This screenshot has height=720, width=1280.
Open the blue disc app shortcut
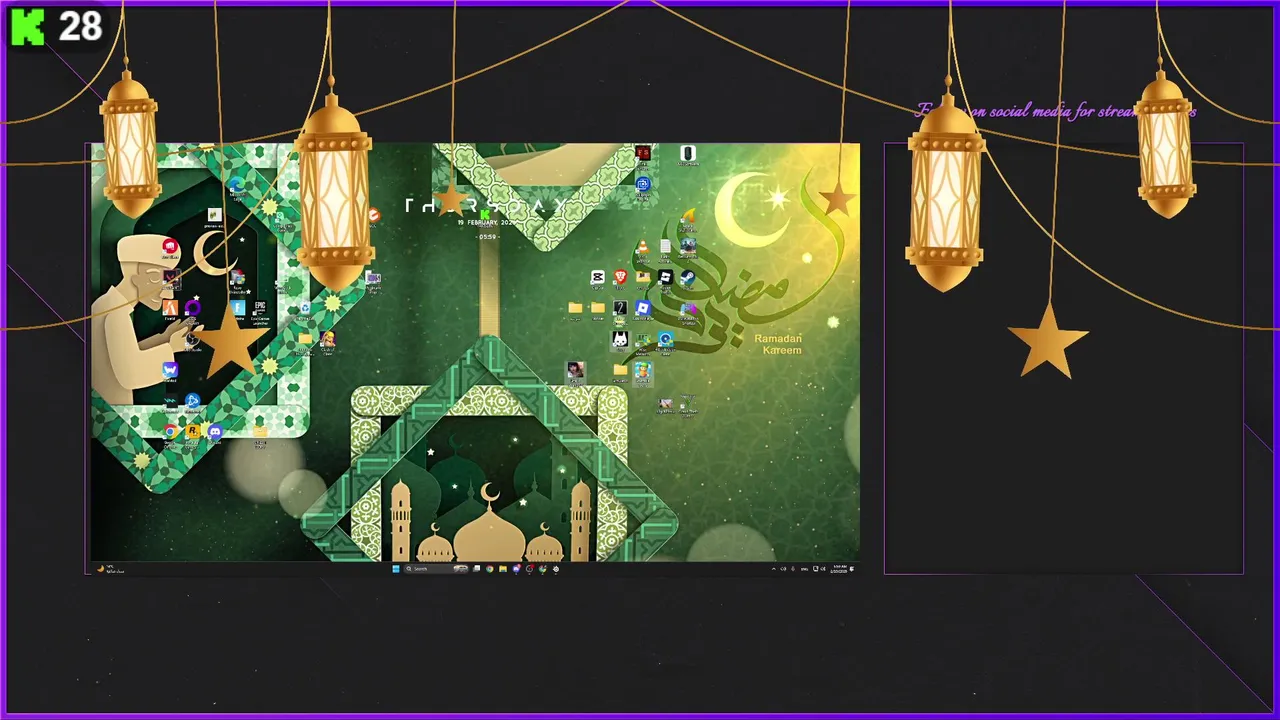pyautogui.click(x=665, y=339)
